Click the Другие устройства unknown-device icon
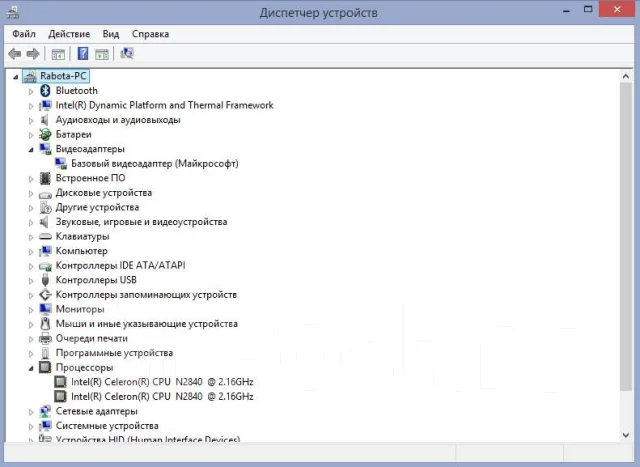The width and height of the screenshot is (640, 467). [x=45, y=207]
